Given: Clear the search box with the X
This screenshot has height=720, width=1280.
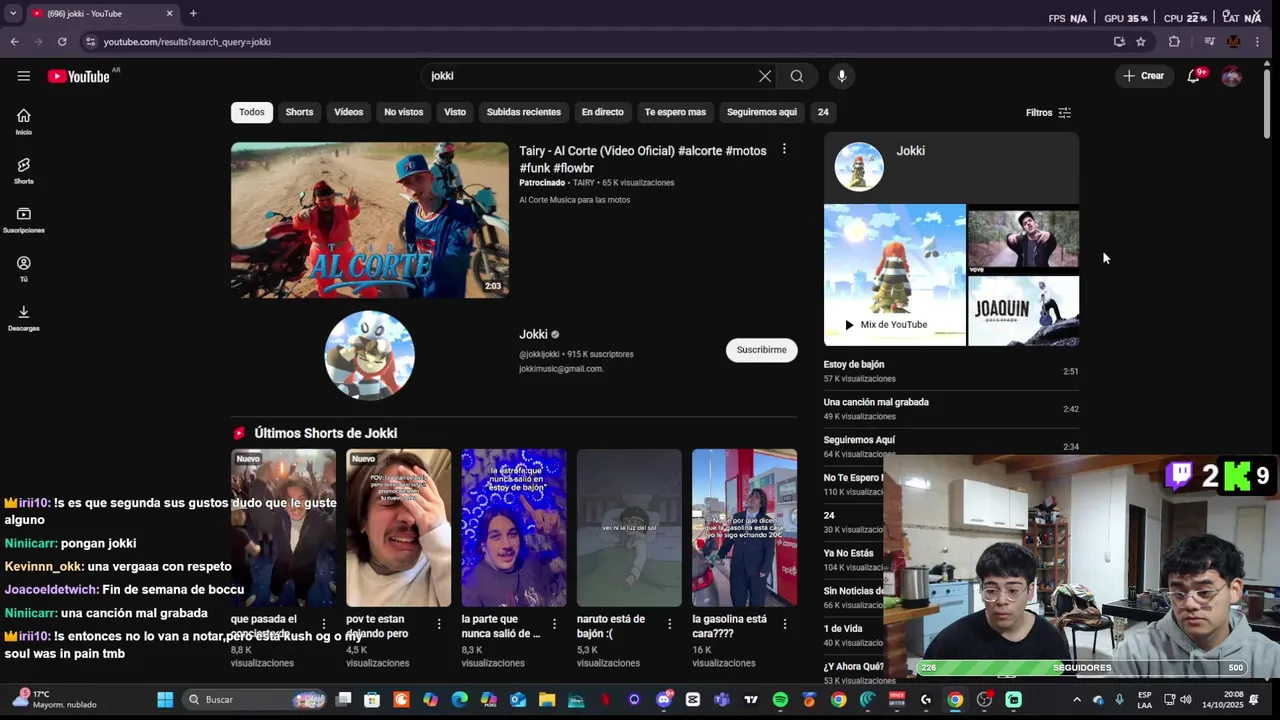Looking at the screenshot, I should (x=765, y=76).
